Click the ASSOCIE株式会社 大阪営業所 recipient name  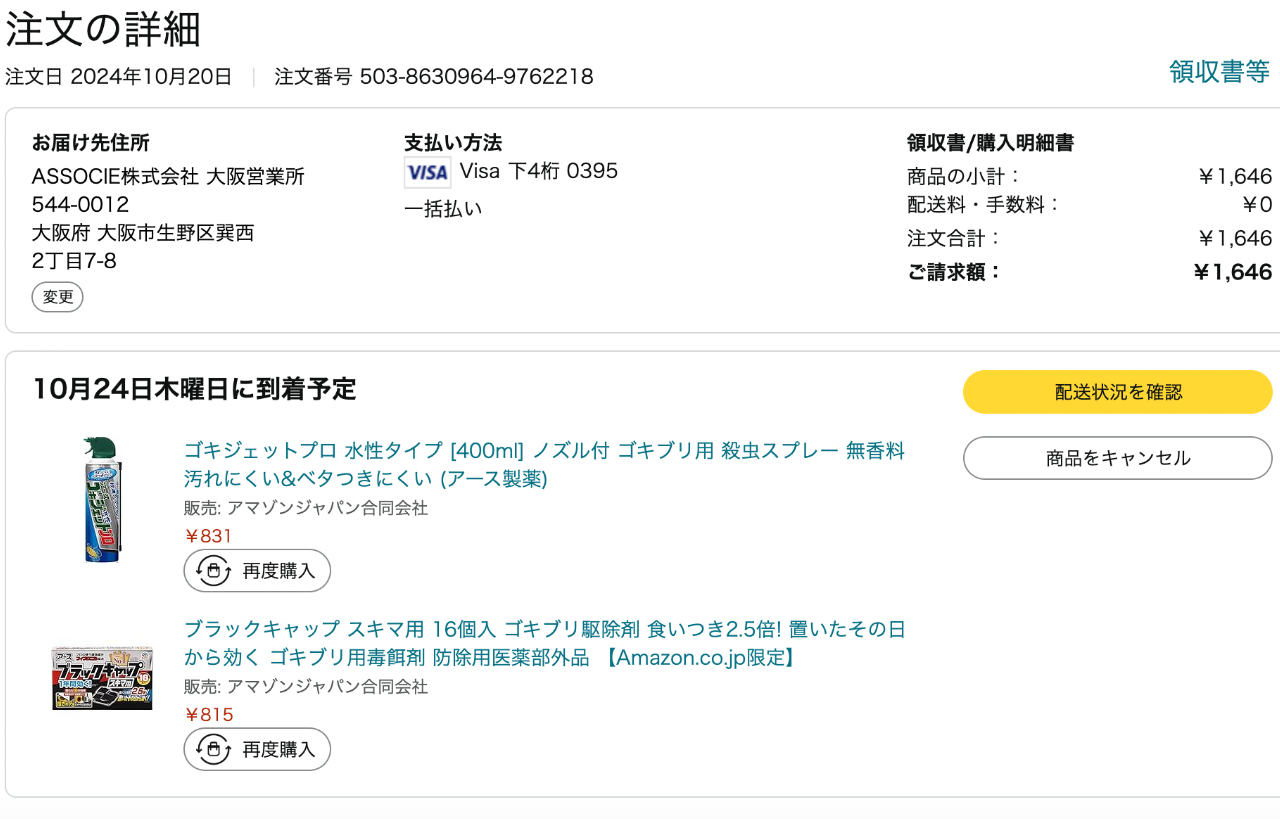coord(168,177)
